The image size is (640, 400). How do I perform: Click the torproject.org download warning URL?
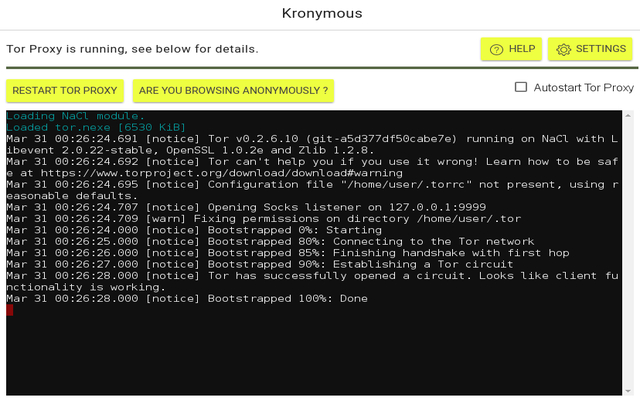click(222, 173)
